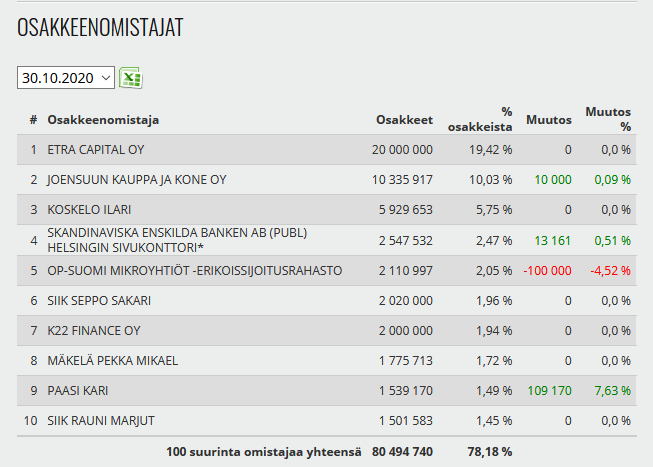This screenshot has width=653, height=467.
Task: Click the Muutos % column header
Action: [x=608, y=120]
